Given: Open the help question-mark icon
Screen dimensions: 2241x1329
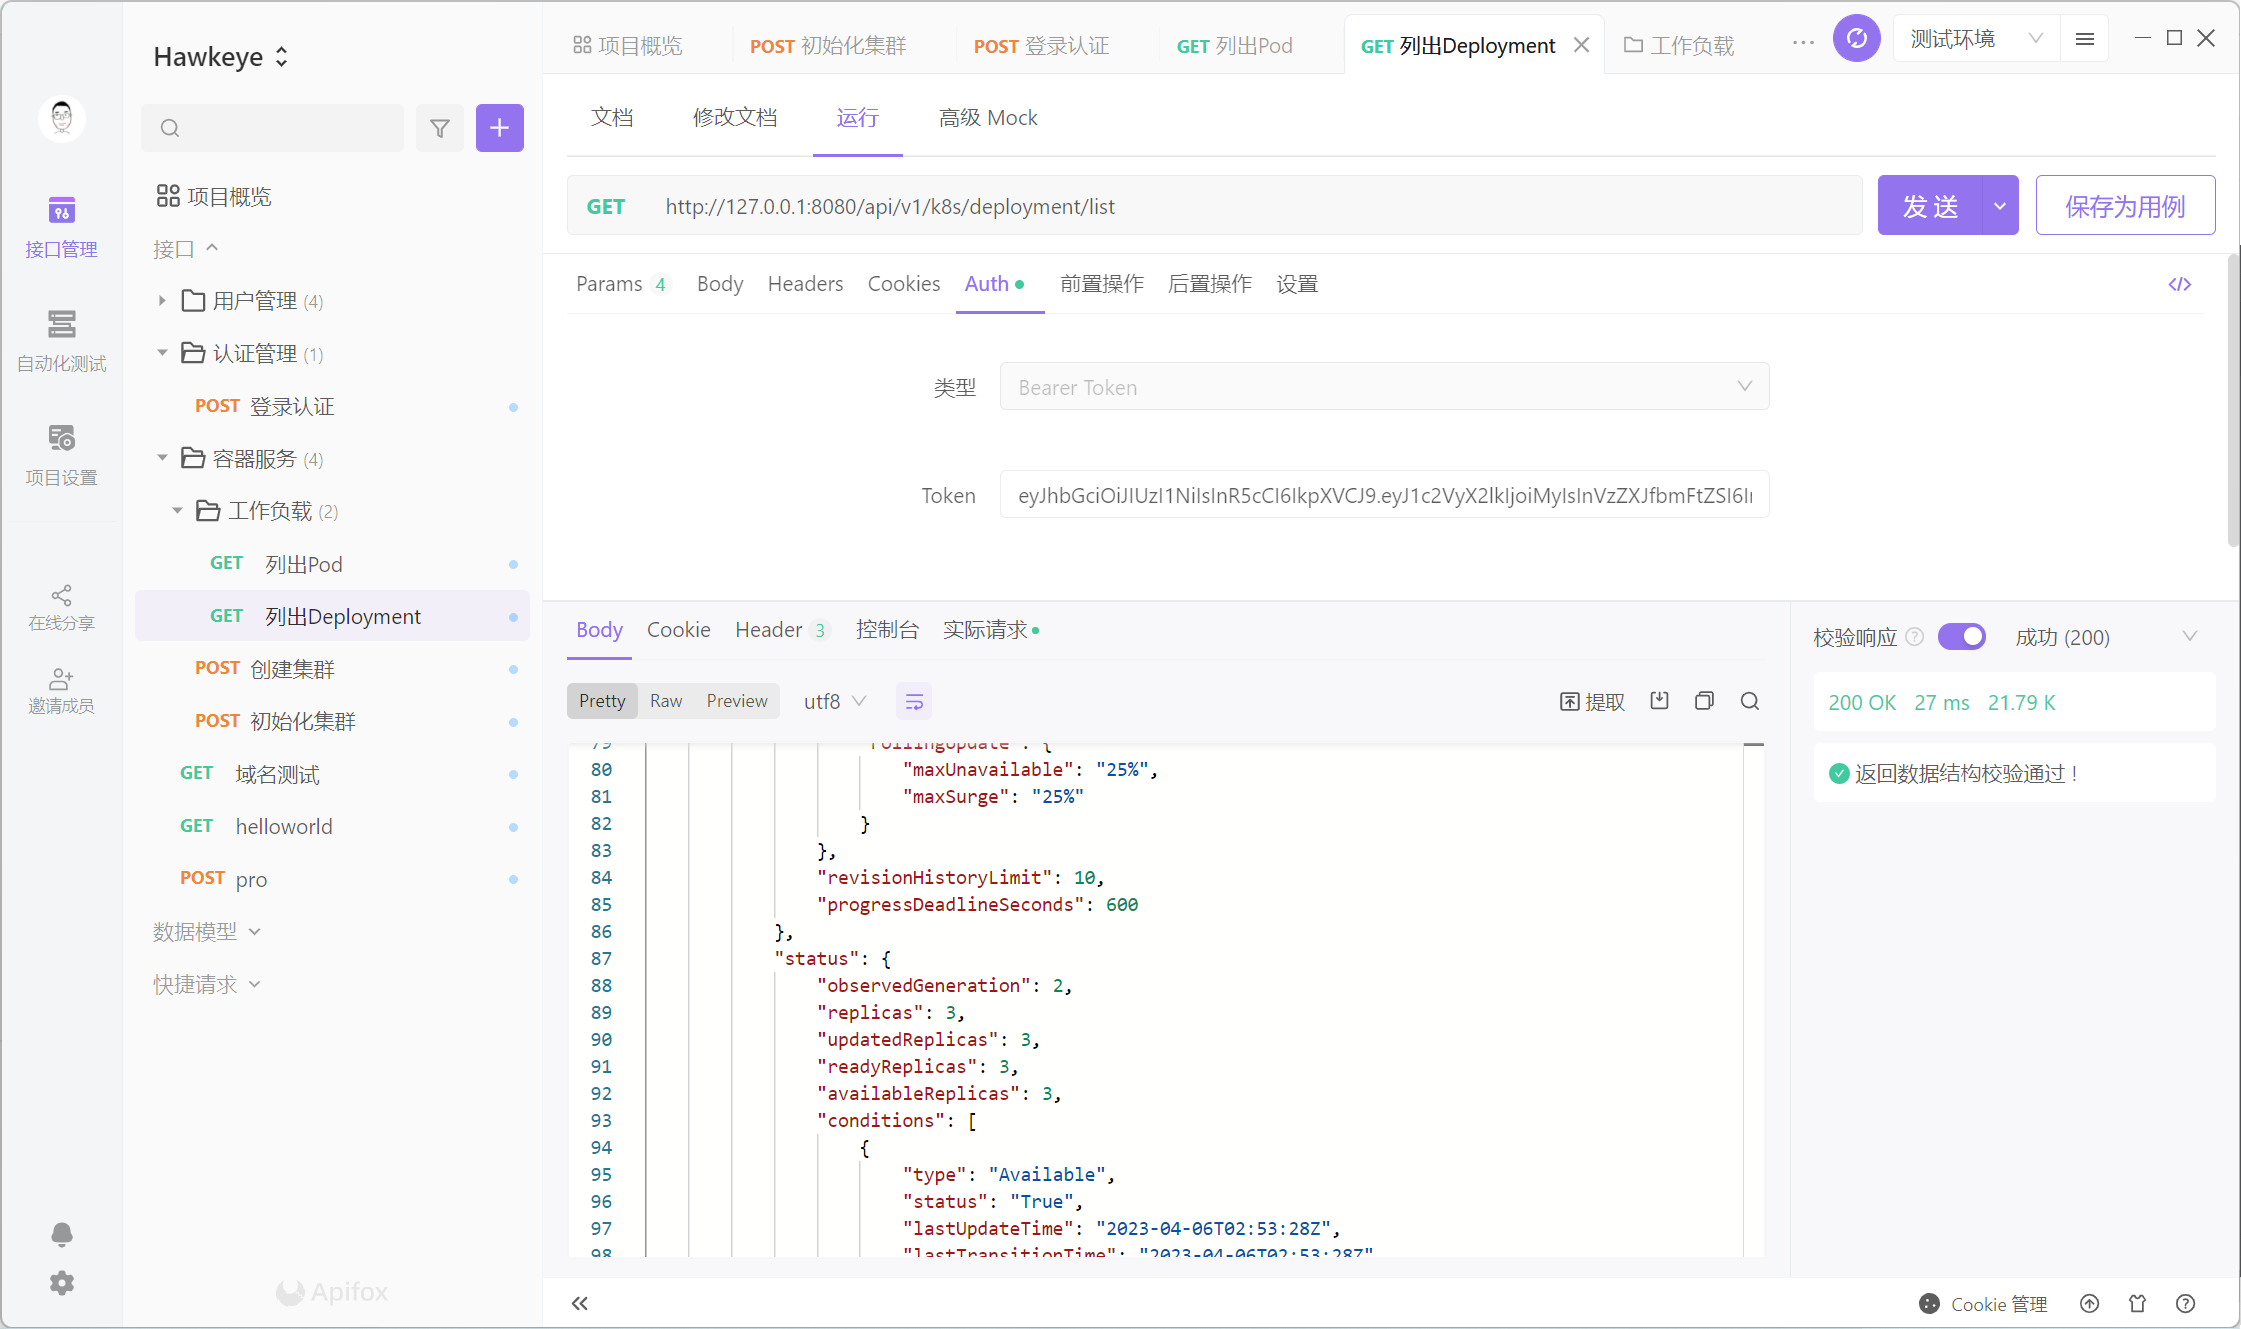Looking at the screenshot, I should pyautogui.click(x=2186, y=1304).
